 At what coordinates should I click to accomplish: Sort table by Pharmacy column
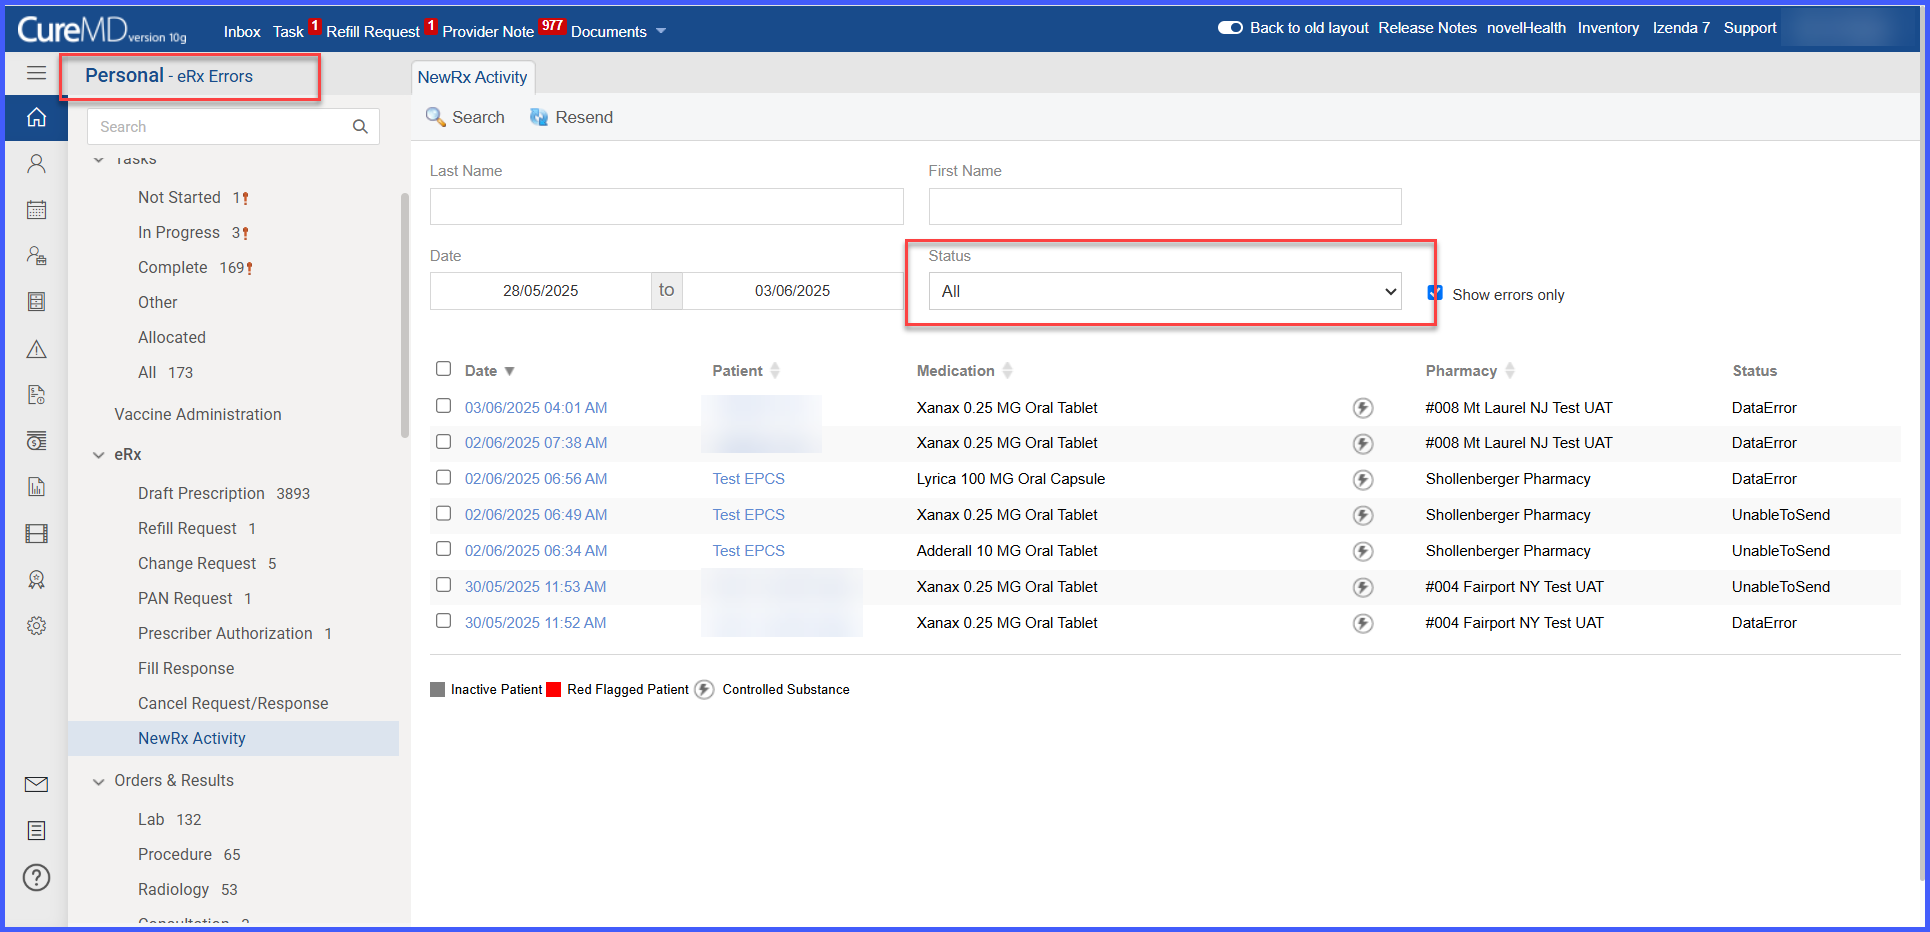pyautogui.click(x=1470, y=371)
